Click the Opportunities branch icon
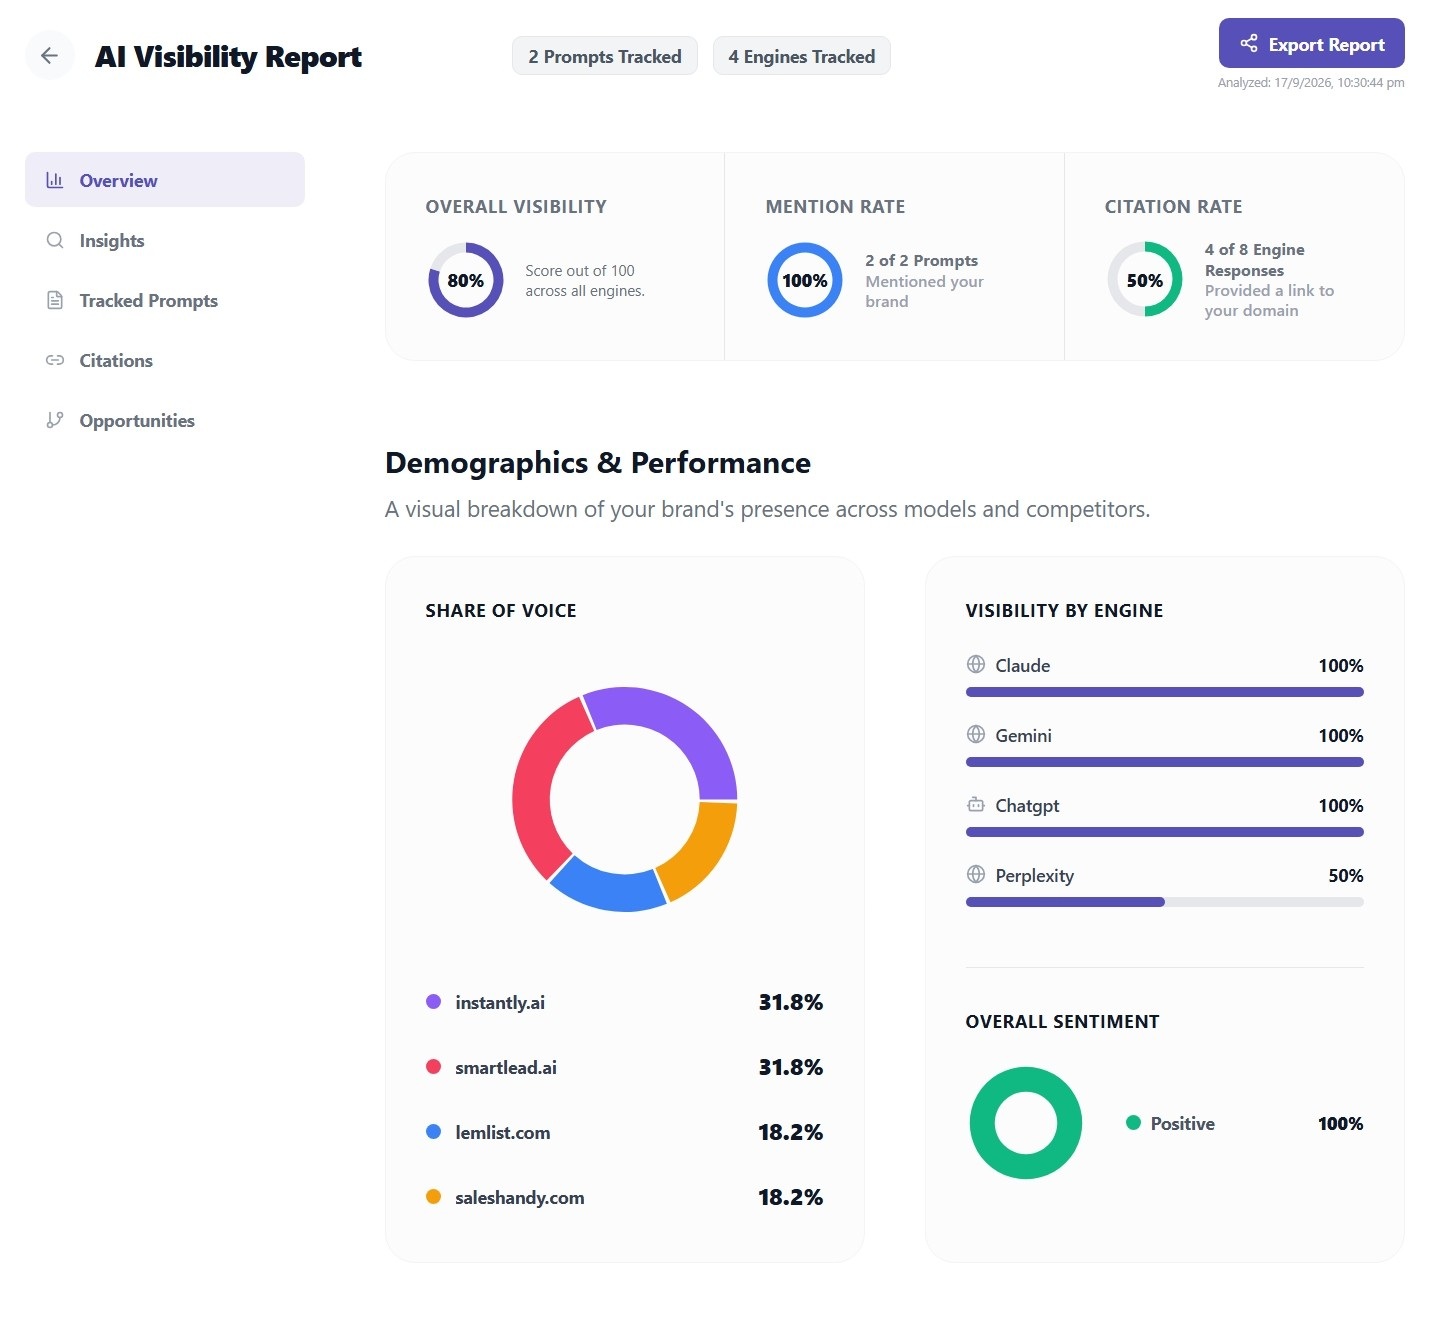The image size is (1449, 1331). pos(55,420)
